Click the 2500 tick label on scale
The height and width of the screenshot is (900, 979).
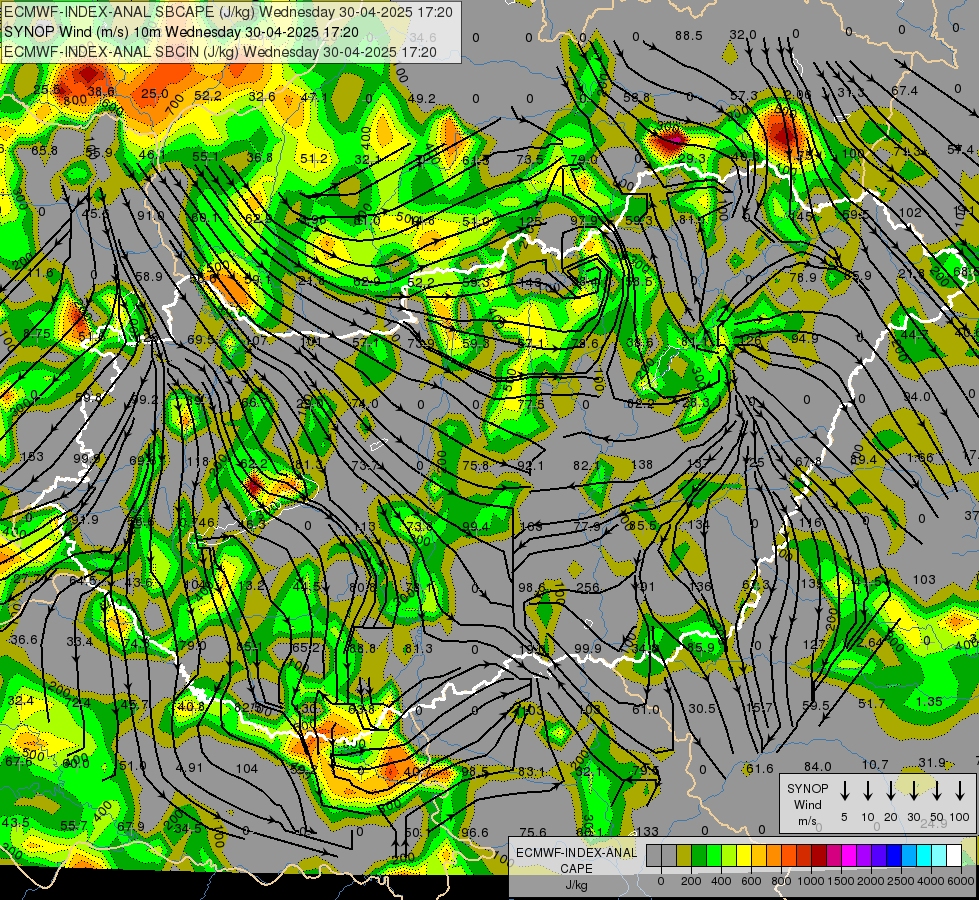(901, 881)
